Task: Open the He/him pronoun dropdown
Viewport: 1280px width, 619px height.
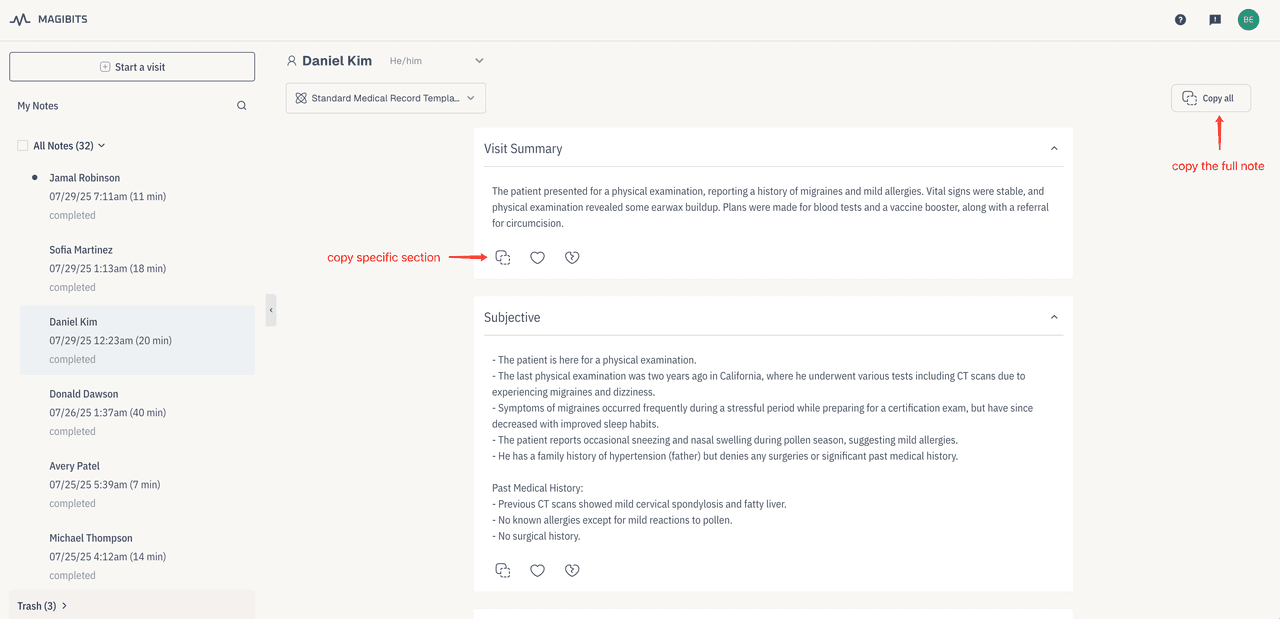Action: pyautogui.click(x=479, y=61)
